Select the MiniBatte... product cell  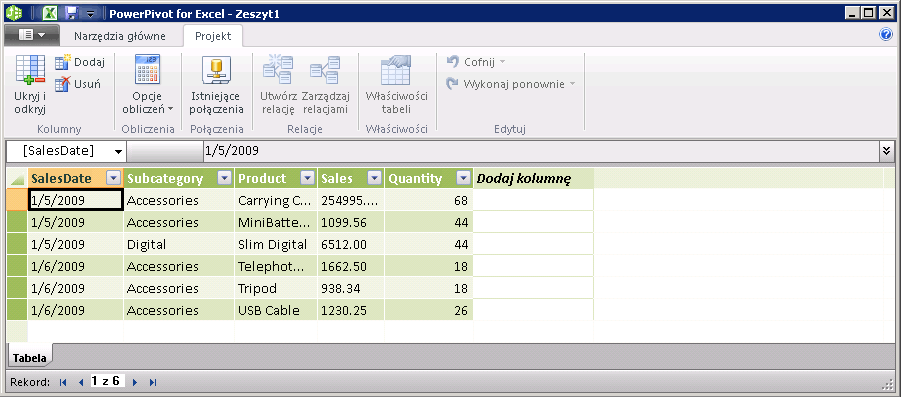[276, 222]
